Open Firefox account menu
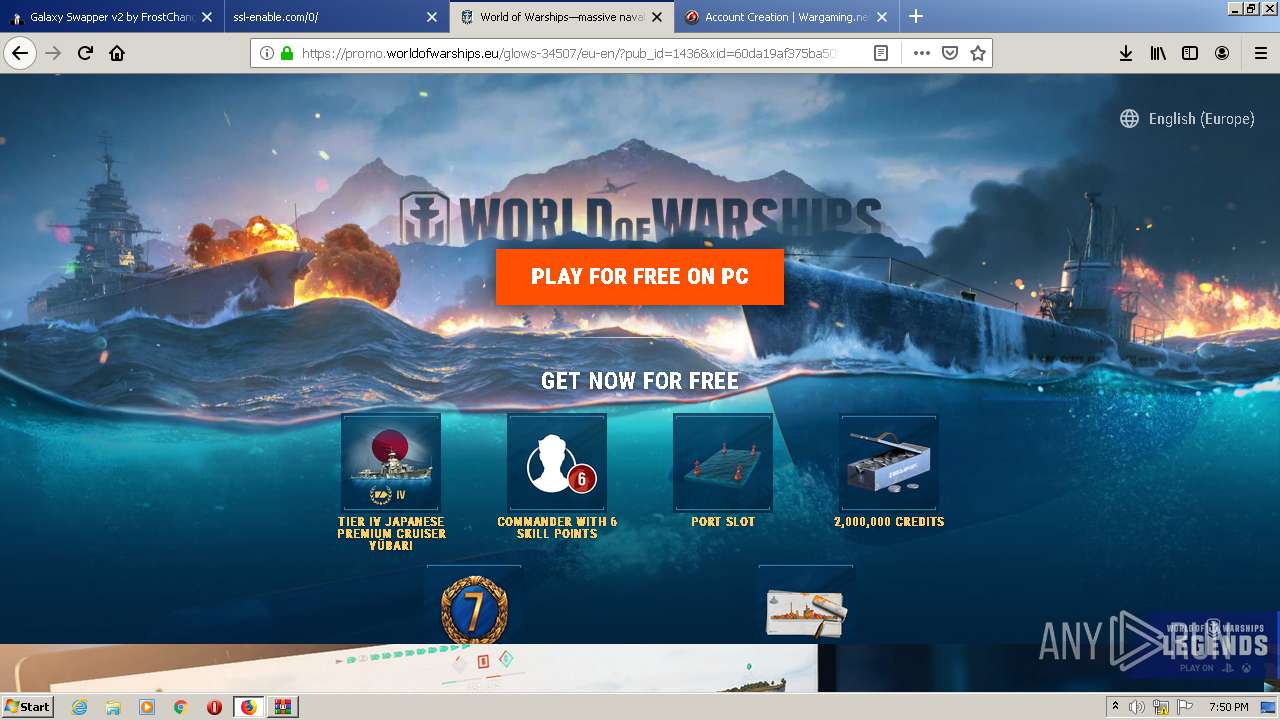The image size is (1280, 720). coord(1222,53)
